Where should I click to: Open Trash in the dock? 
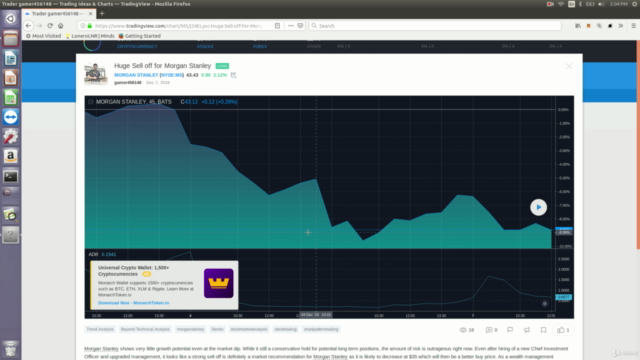(11, 349)
